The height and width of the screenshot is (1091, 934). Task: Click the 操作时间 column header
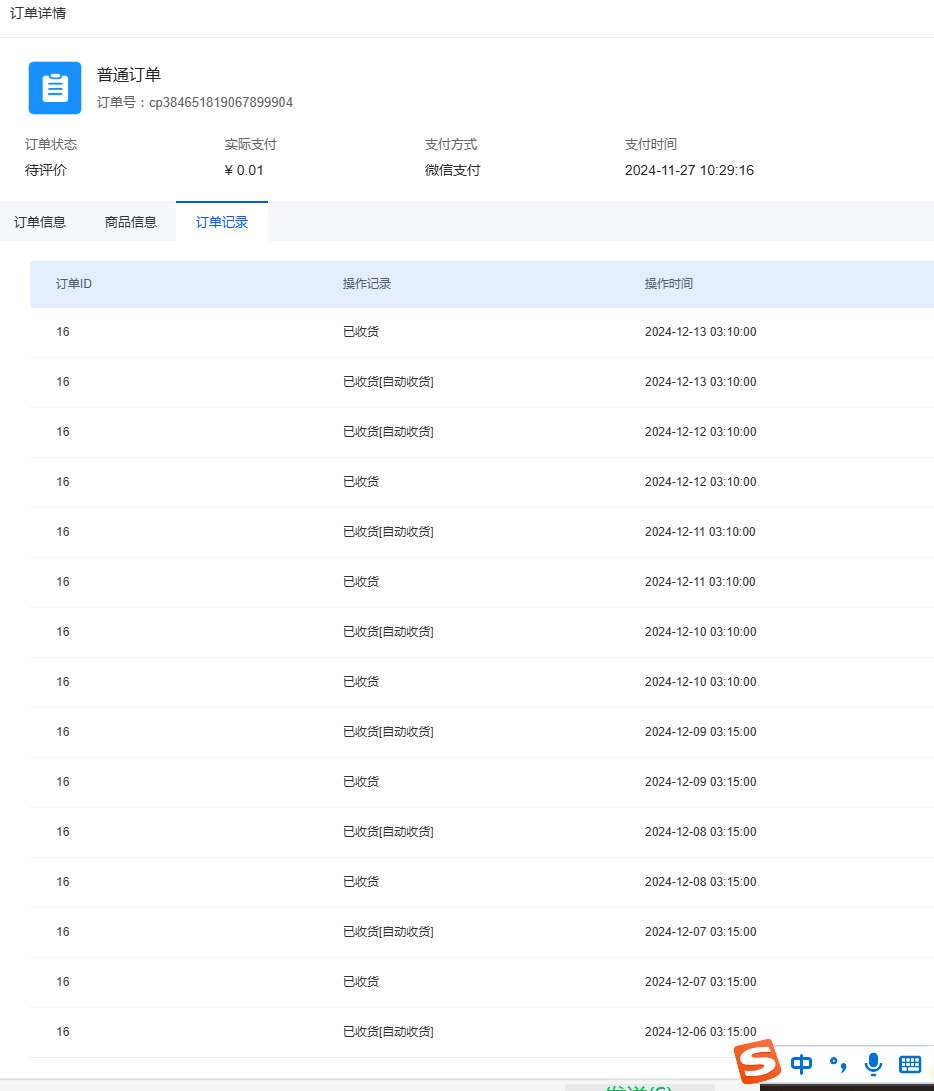point(669,284)
